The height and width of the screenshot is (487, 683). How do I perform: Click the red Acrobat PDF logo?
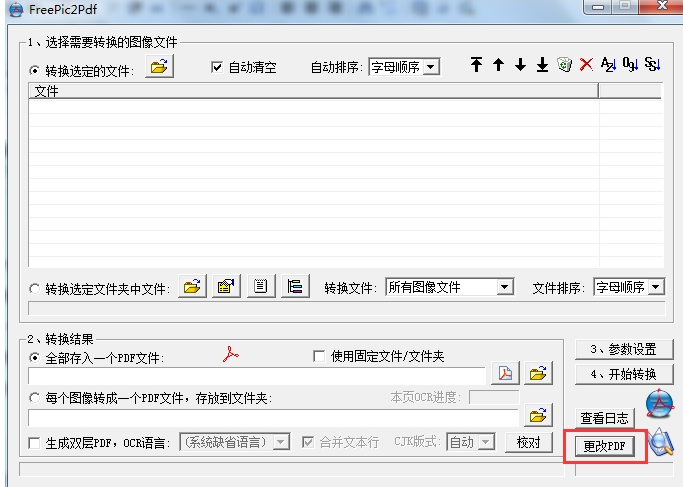pyautogui.click(x=230, y=354)
